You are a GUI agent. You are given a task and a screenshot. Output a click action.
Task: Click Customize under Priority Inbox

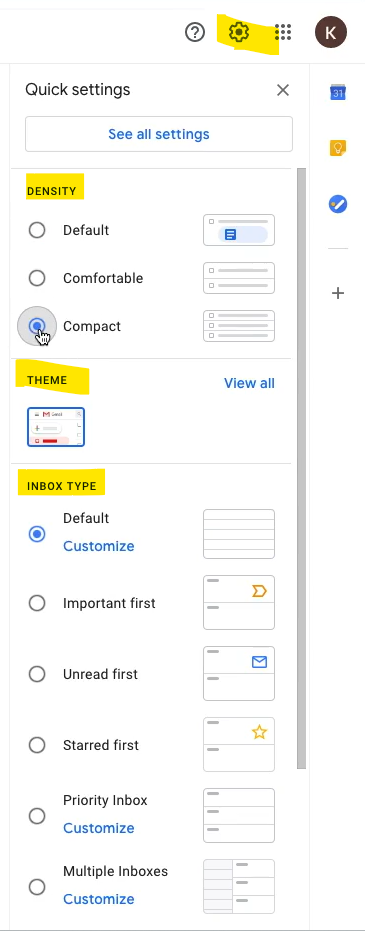[x=99, y=828]
